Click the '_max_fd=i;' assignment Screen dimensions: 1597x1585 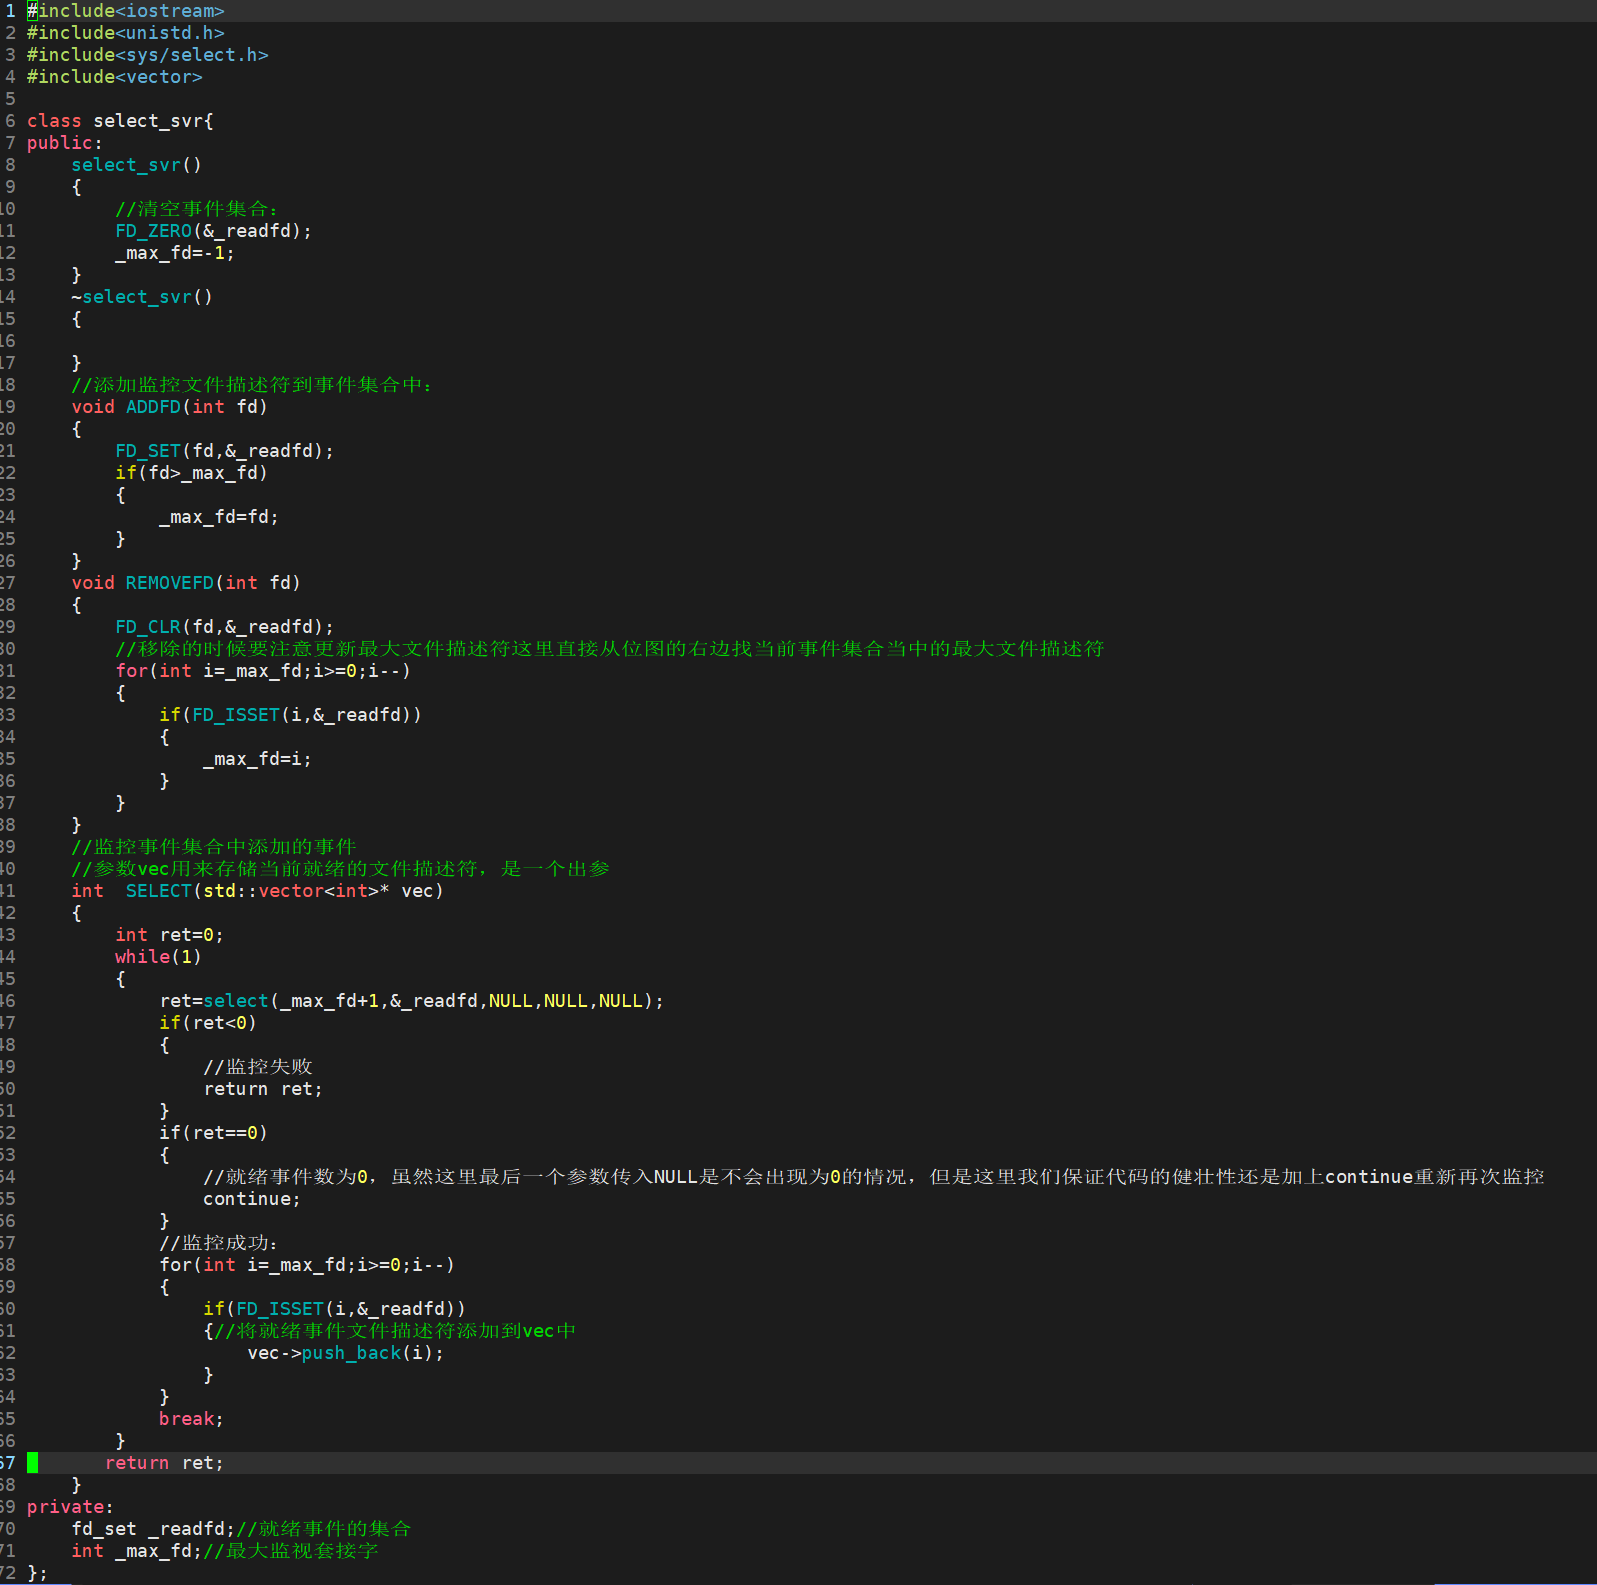click(257, 759)
